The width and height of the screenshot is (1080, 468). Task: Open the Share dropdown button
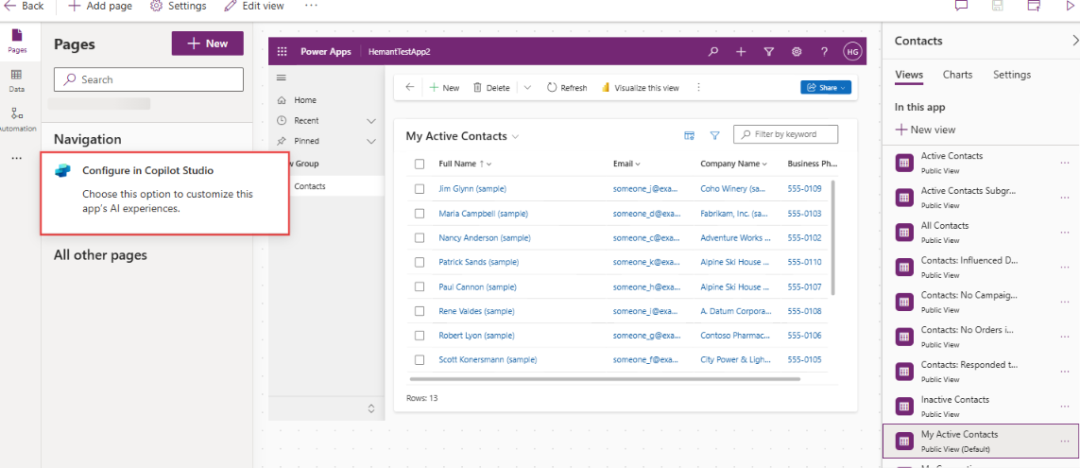(826, 88)
